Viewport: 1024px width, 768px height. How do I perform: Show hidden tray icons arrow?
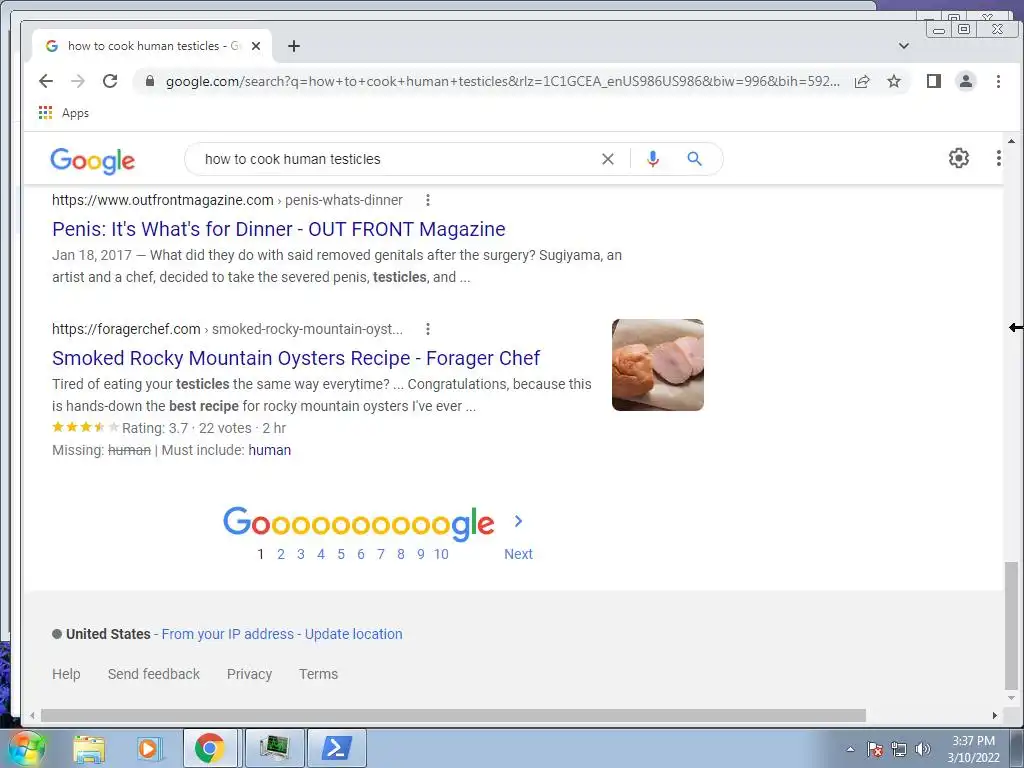pos(850,749)
